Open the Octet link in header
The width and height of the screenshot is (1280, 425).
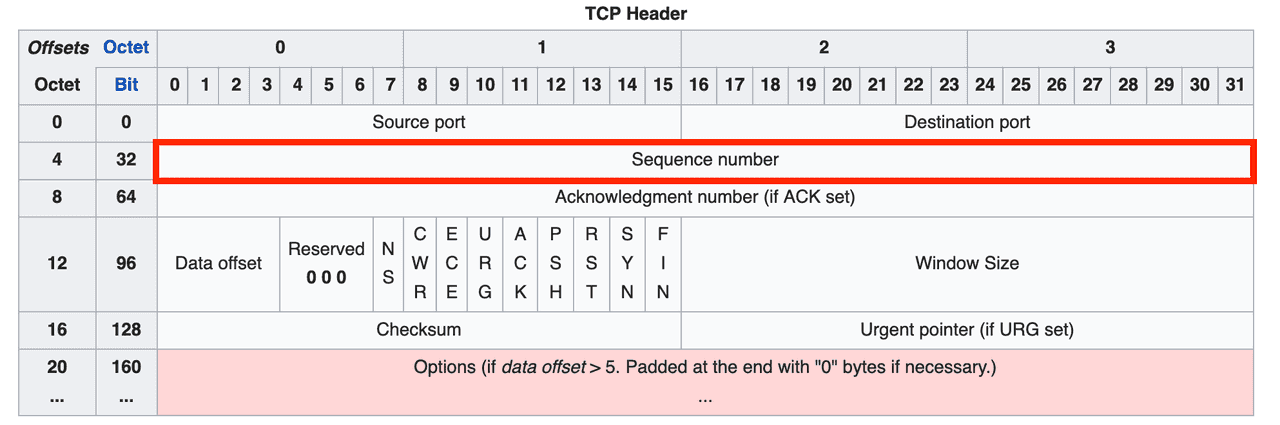(x=126, y=47)
